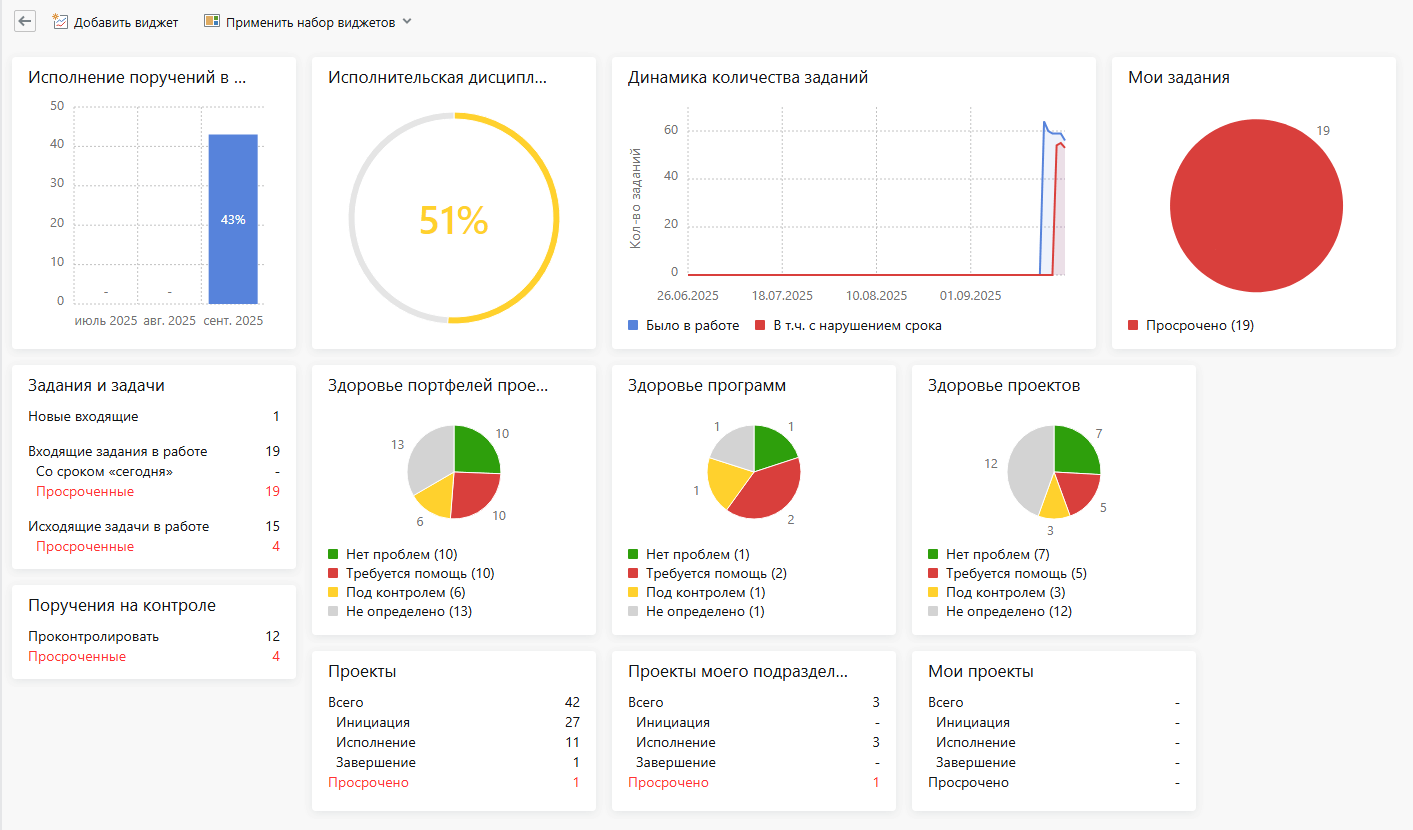Click the Apply widget set icon
1413x830 pixels.
click(211, 21)
